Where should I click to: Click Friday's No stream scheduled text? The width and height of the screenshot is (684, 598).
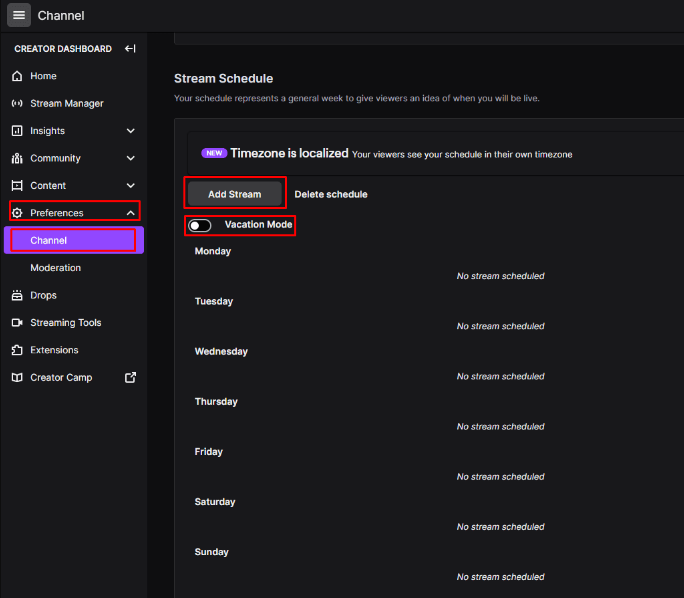click(501, 477)
